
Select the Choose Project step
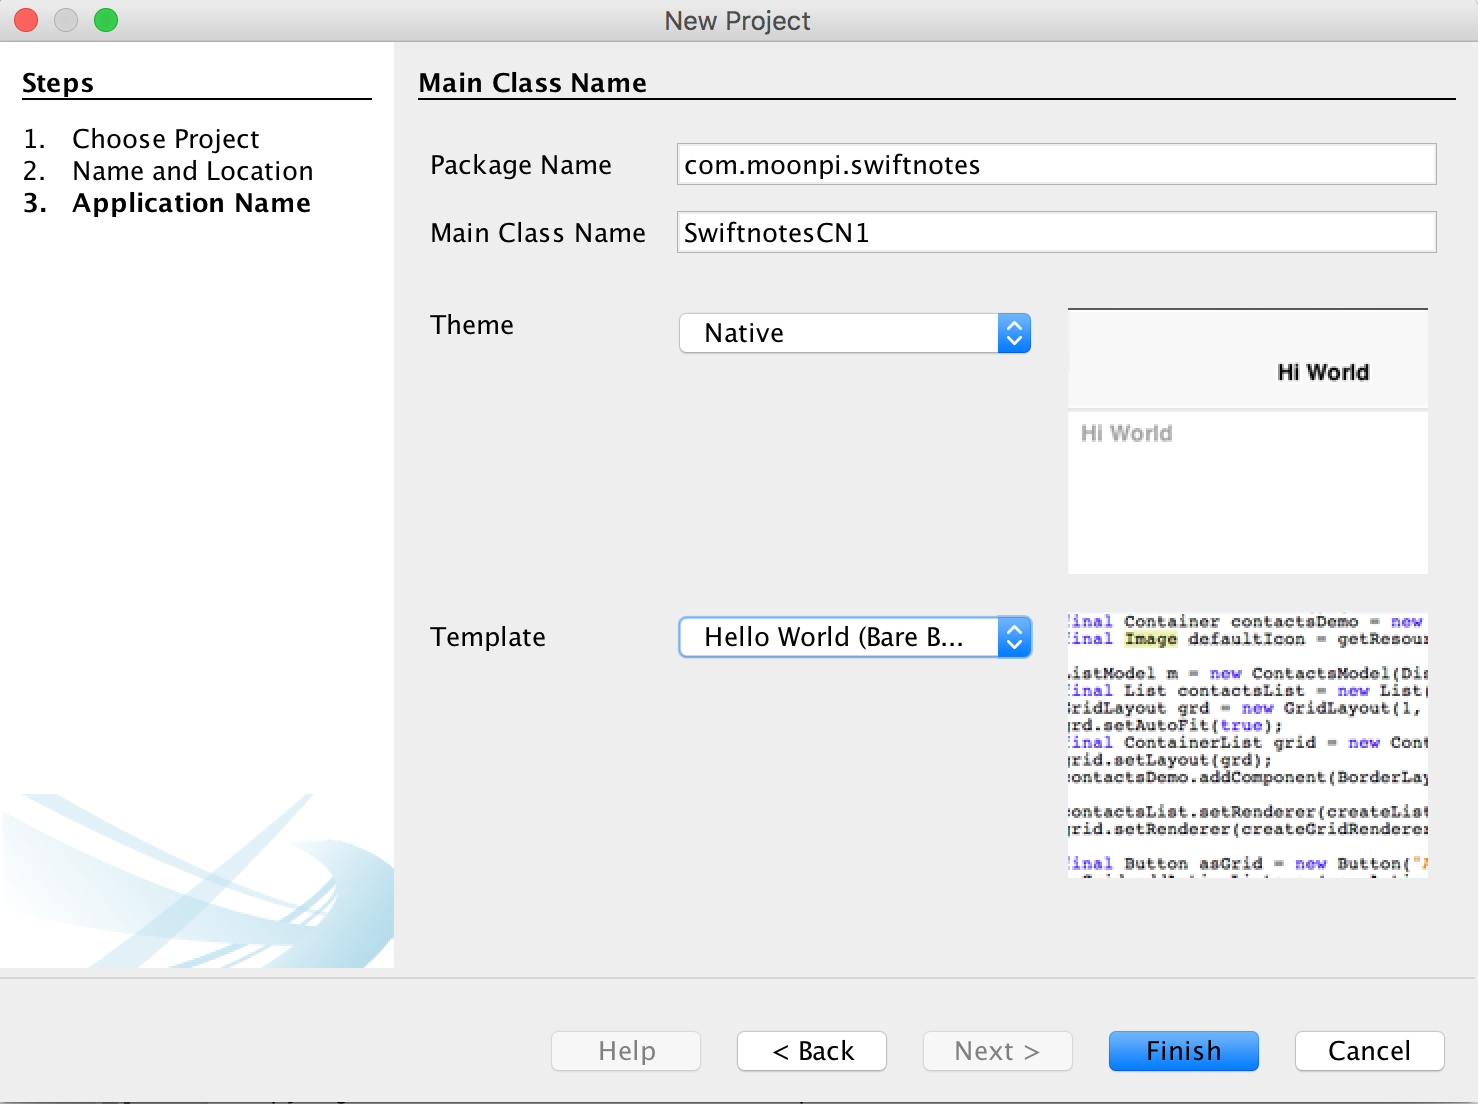(166, 139)
